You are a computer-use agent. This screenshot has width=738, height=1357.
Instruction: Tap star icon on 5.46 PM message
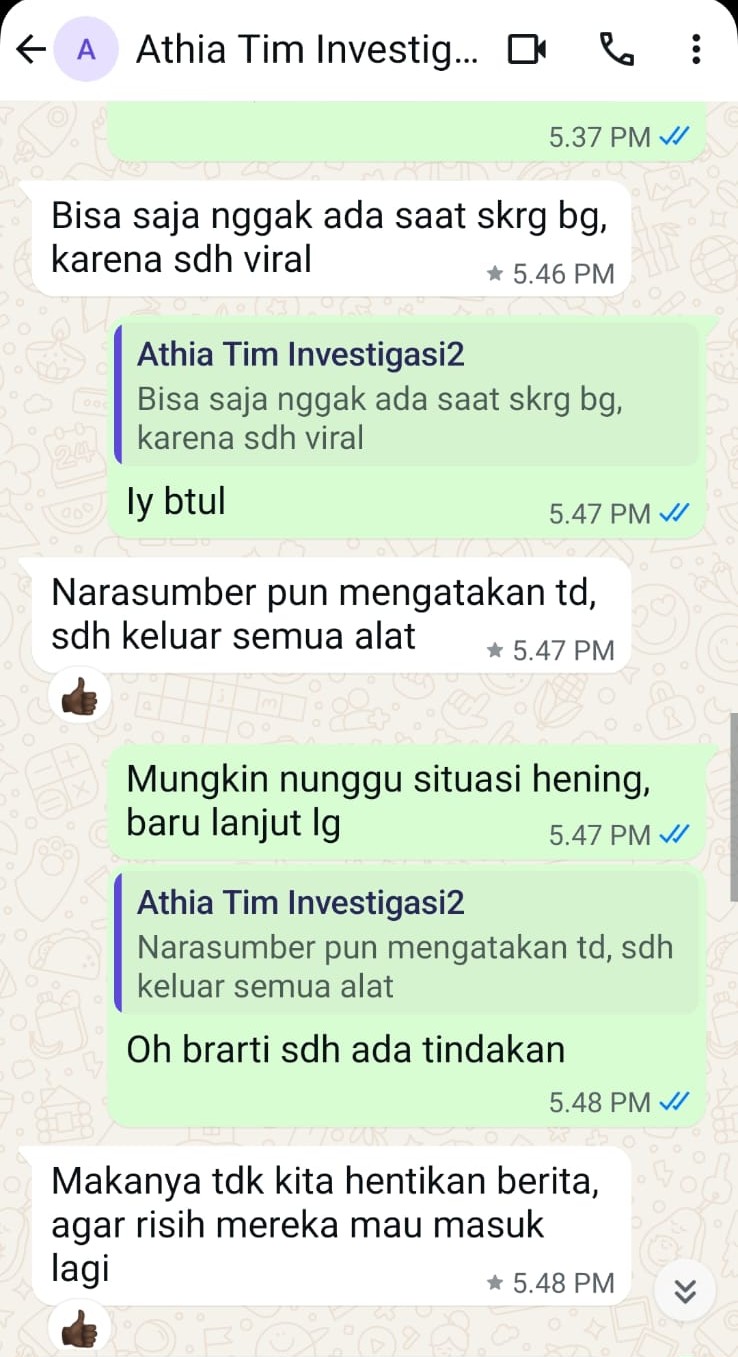click(494, 273)
